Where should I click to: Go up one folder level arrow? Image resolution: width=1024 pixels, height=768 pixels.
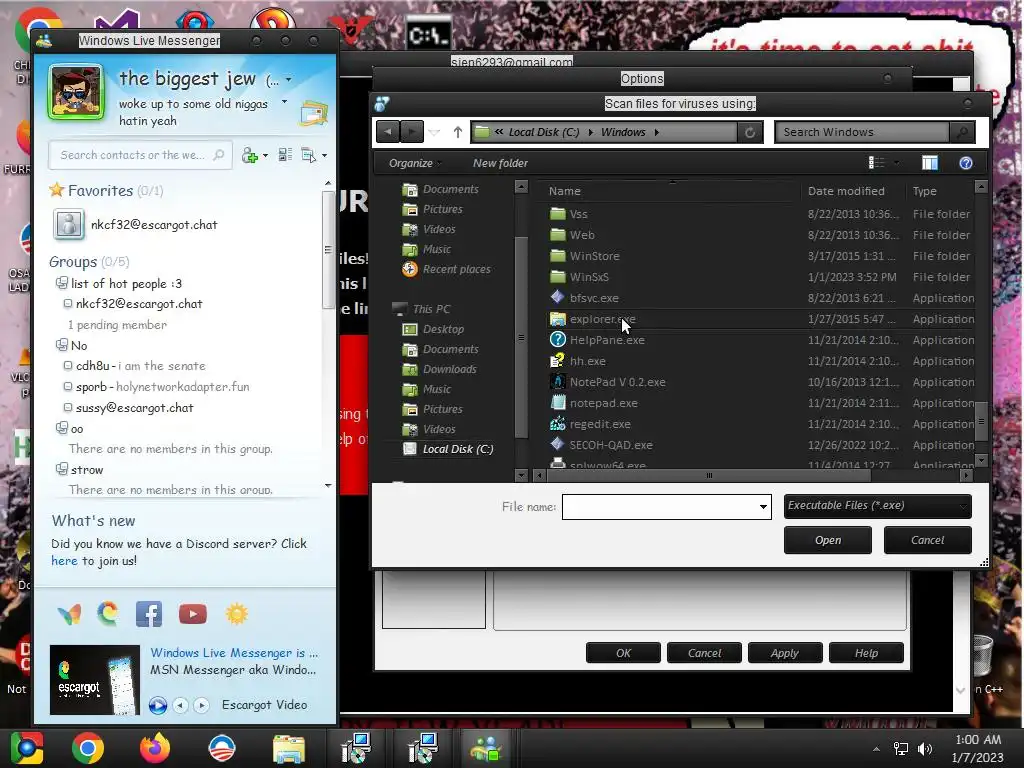(x=458, y=133)
